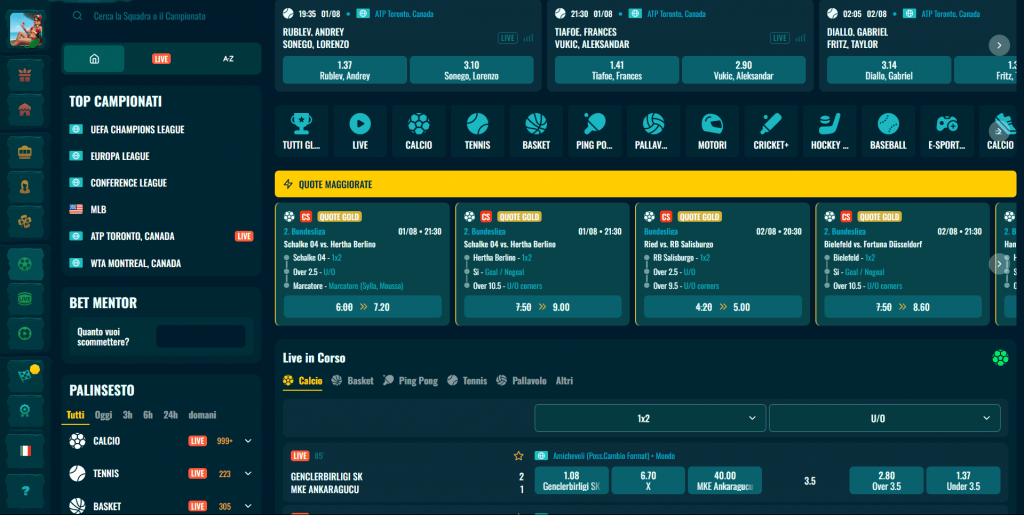
Task: Click the search magnifier icon
Action: pyautogui.click(x=78, y=16)
